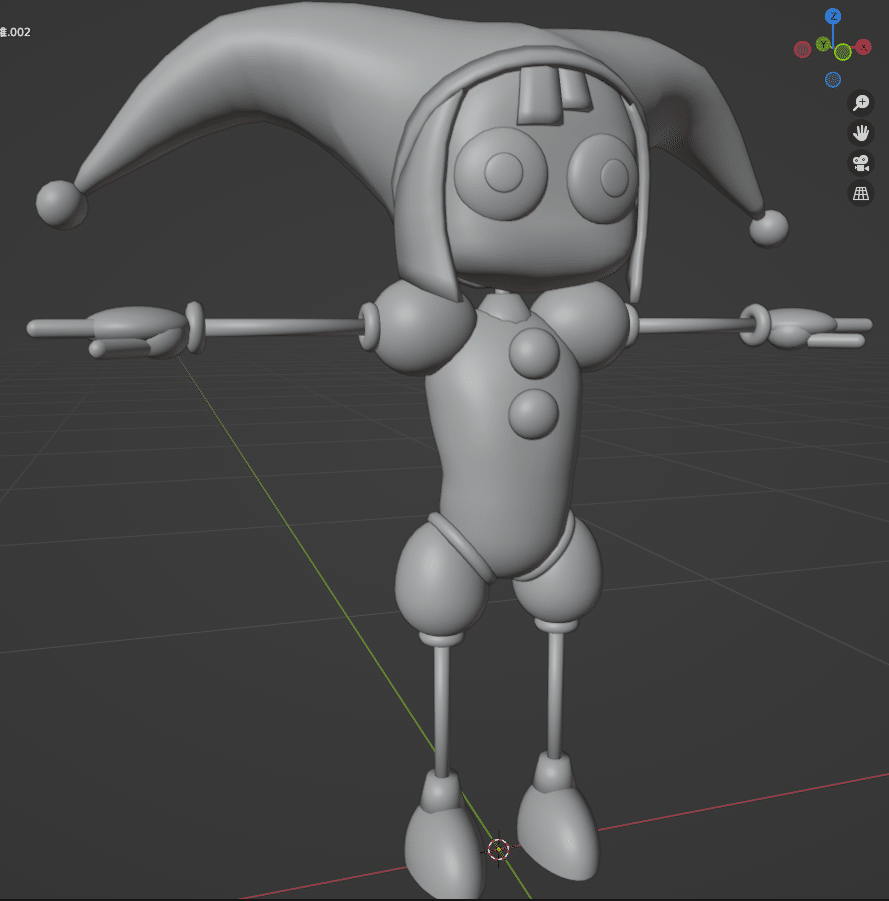Click the negative Z axis blue circle
Image resolution: width=889 pixels, height=901 pixels.
pos(833,79)
